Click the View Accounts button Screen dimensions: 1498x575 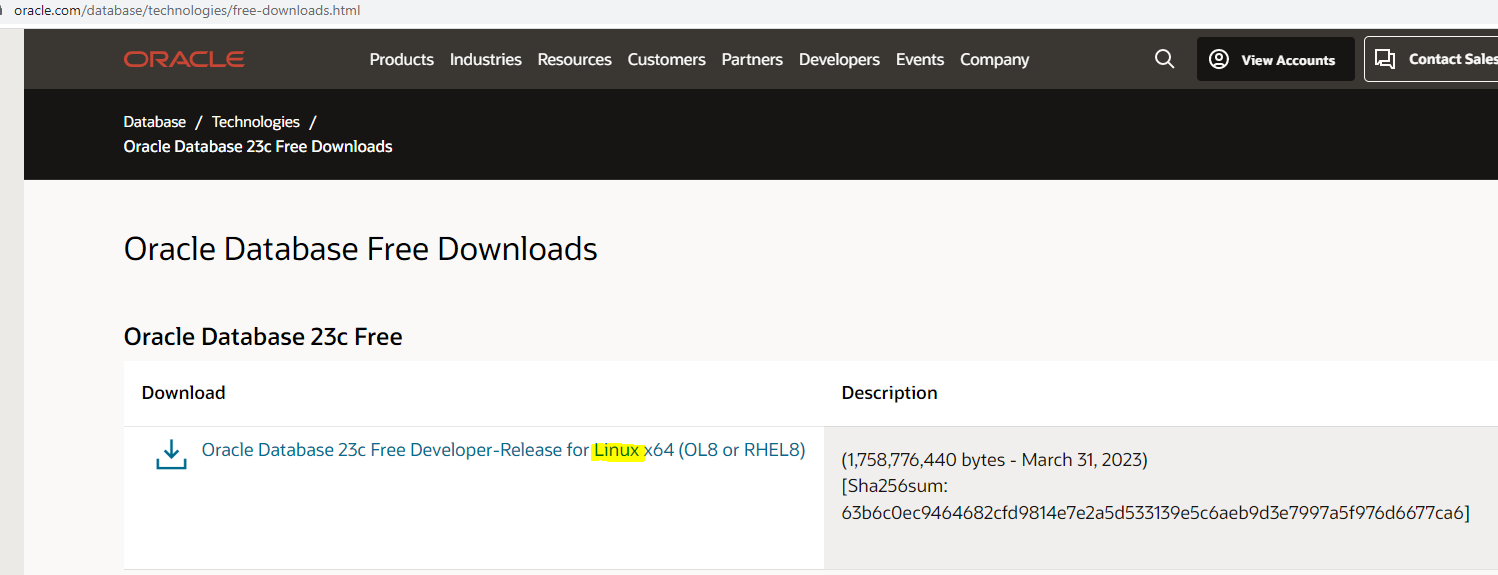click(x=1276, y=59)
